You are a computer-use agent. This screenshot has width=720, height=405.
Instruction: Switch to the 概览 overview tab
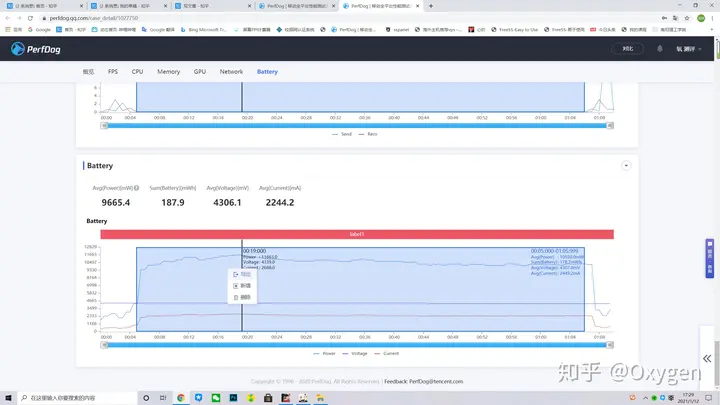click(88, 72)
